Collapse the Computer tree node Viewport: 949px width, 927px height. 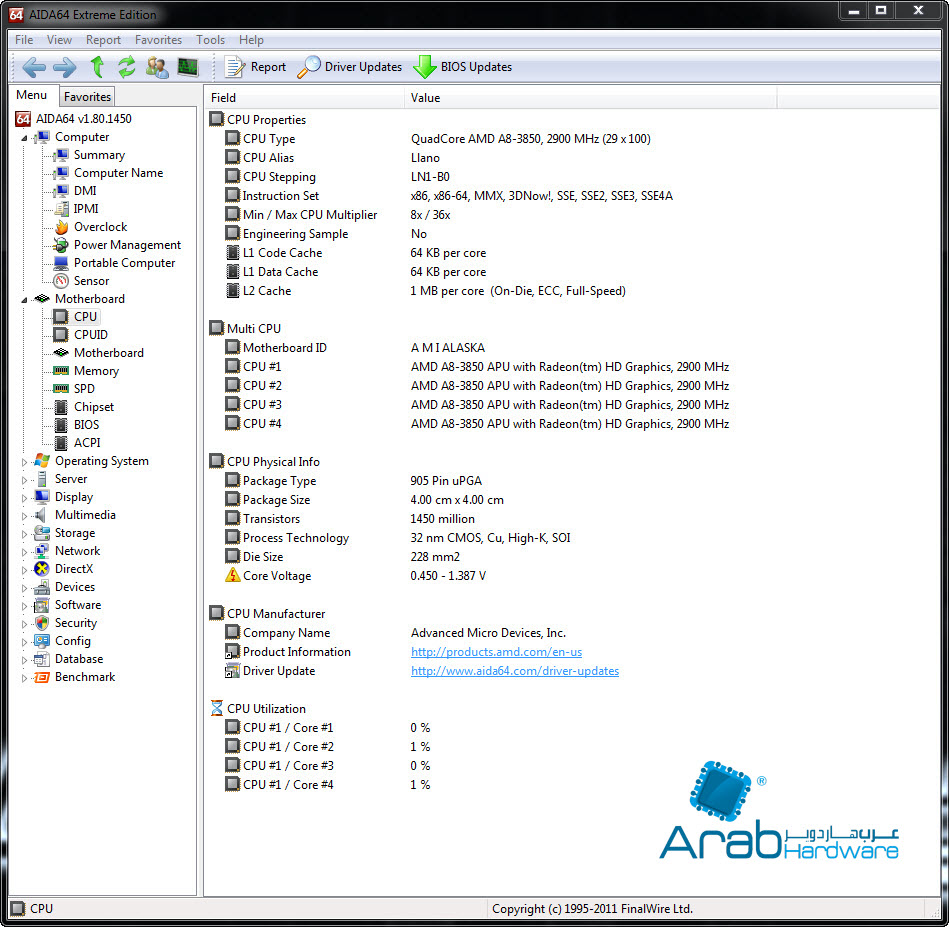(24, 138)
